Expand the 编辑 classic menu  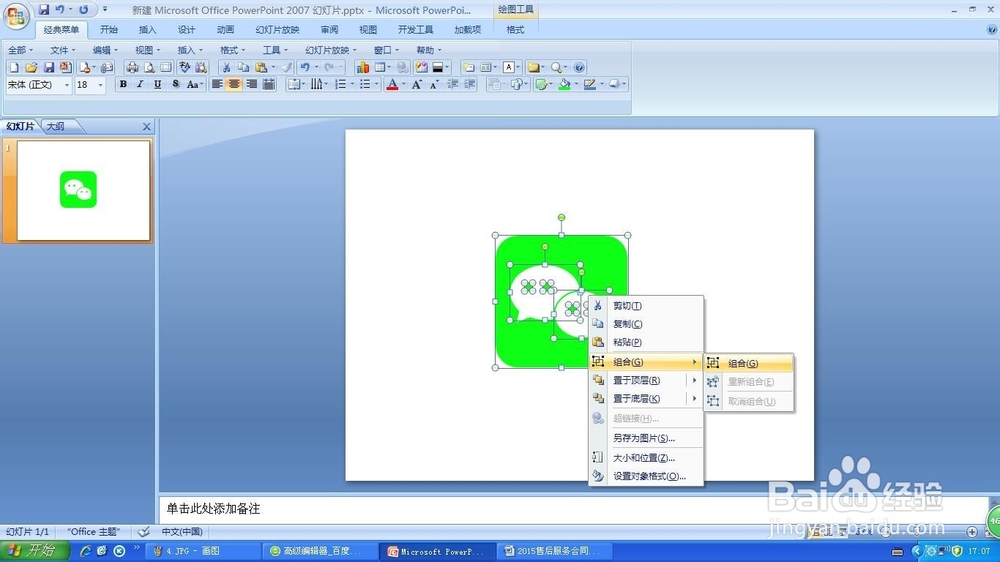click(105, 50)
